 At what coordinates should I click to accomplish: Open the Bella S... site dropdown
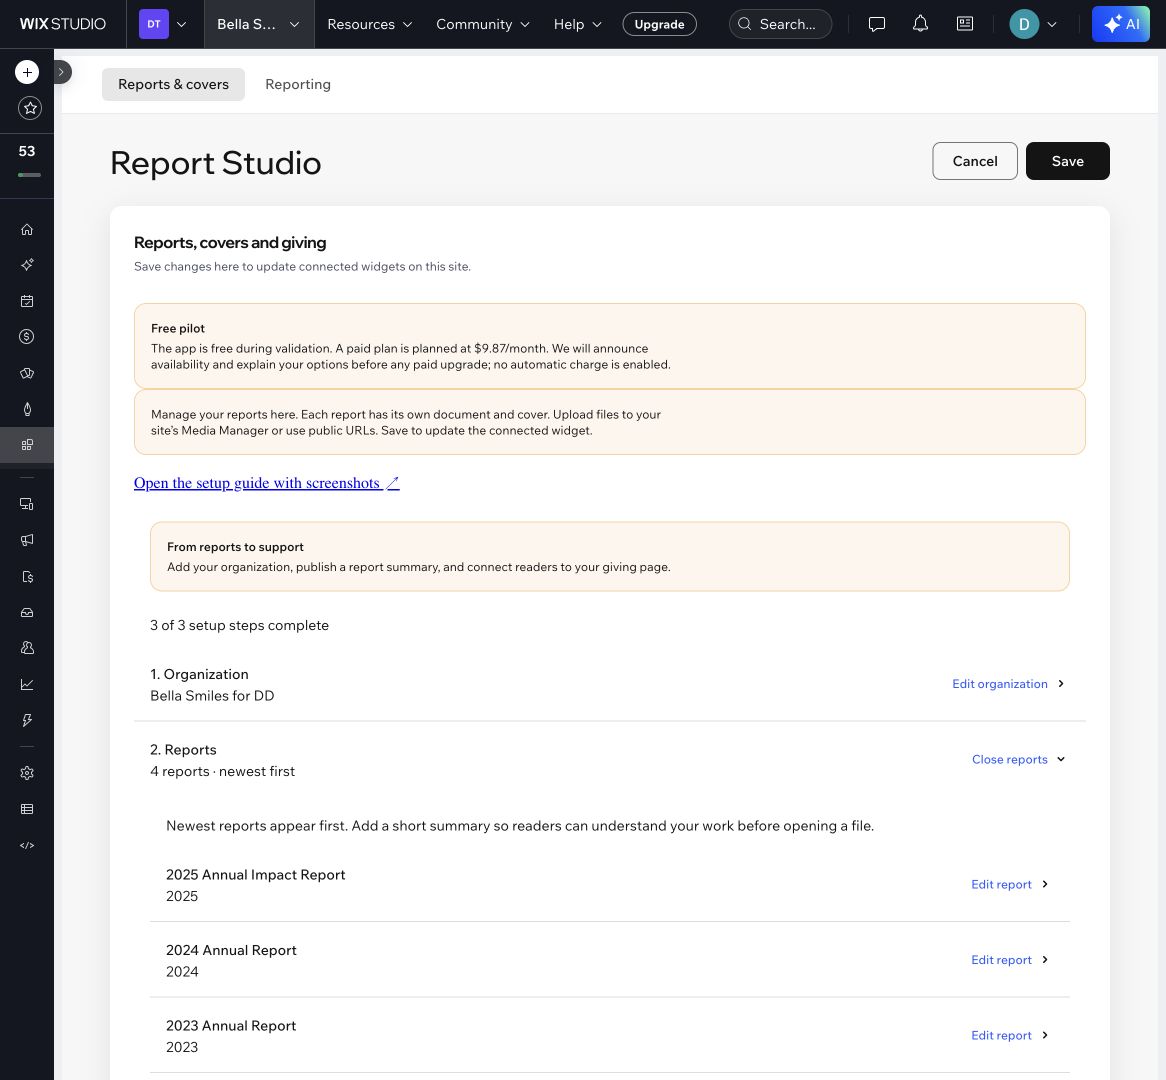pos(259,25)
